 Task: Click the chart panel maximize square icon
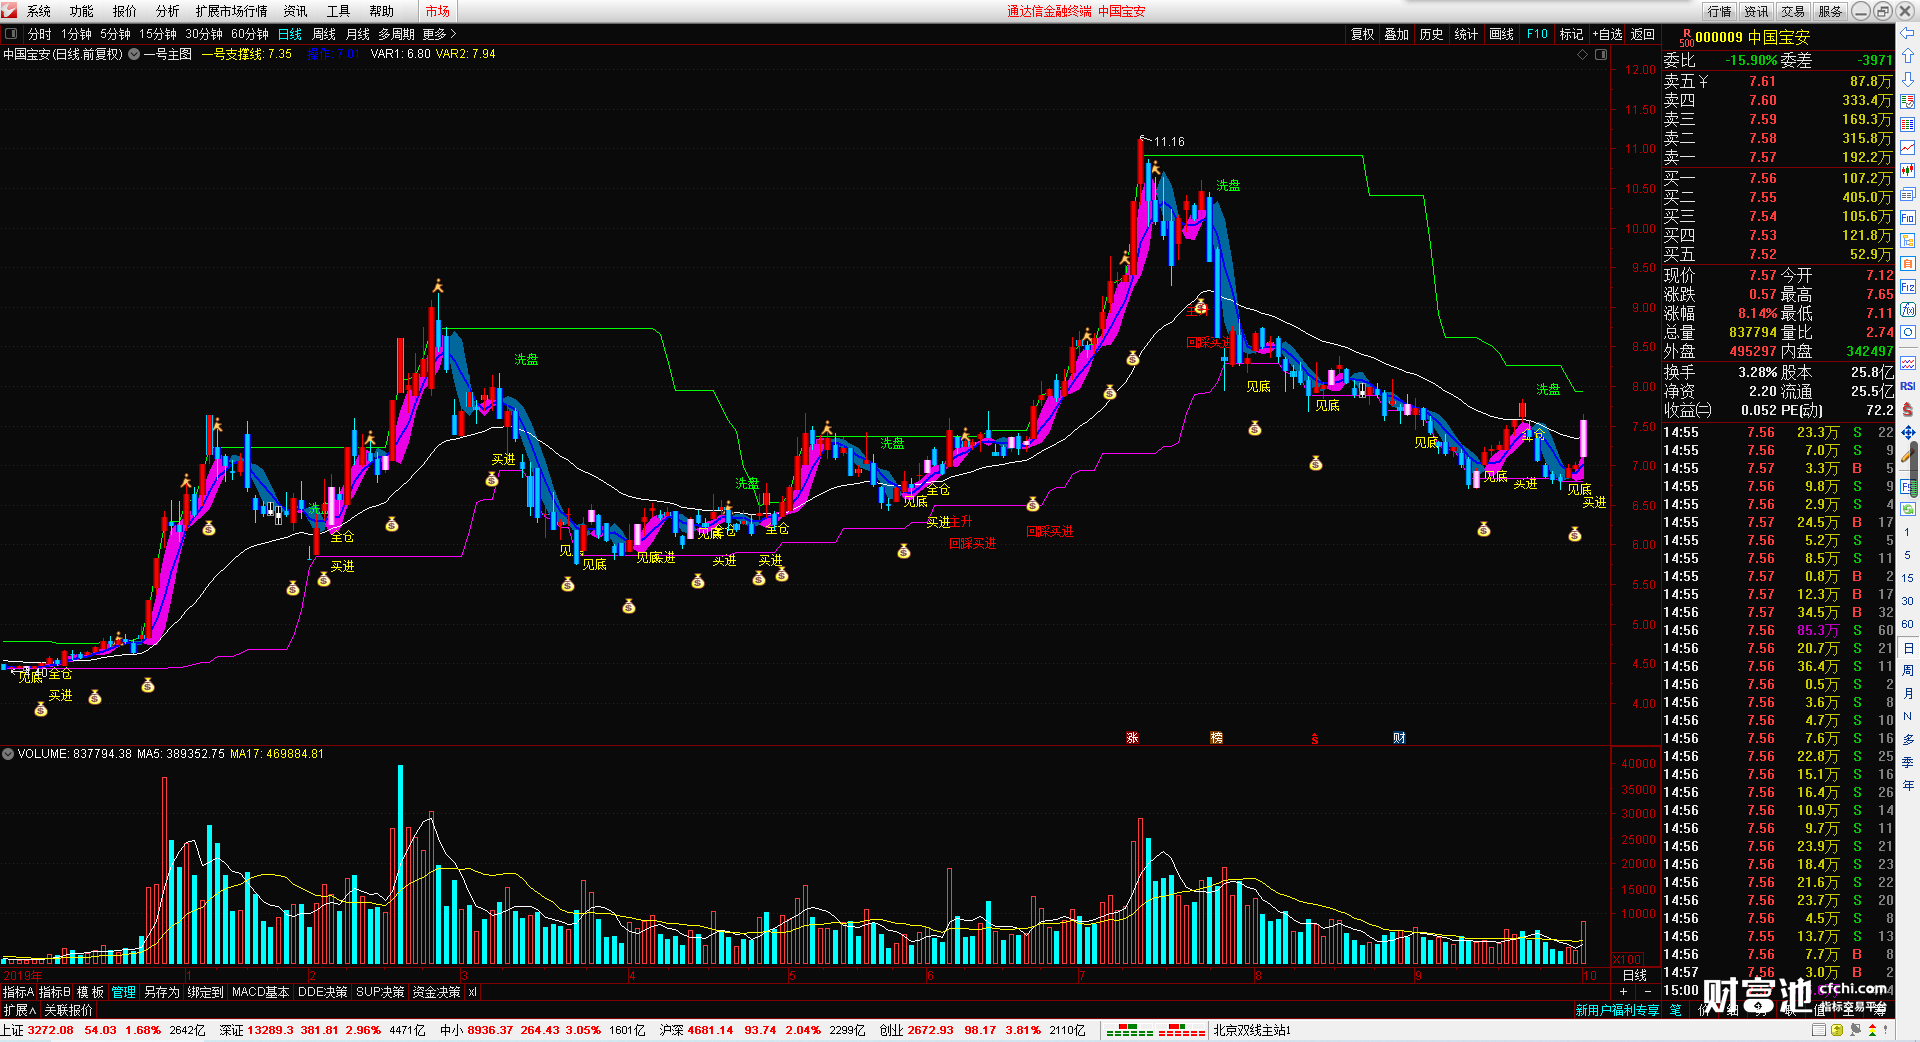click(x=1601, y=54)
